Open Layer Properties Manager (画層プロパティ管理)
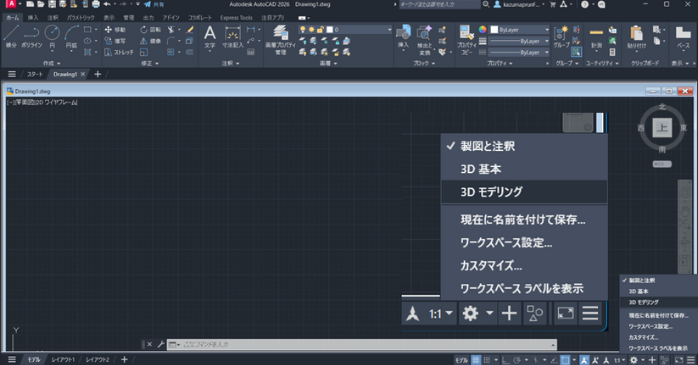Viewport: 698px width, 365px height. 280,39
